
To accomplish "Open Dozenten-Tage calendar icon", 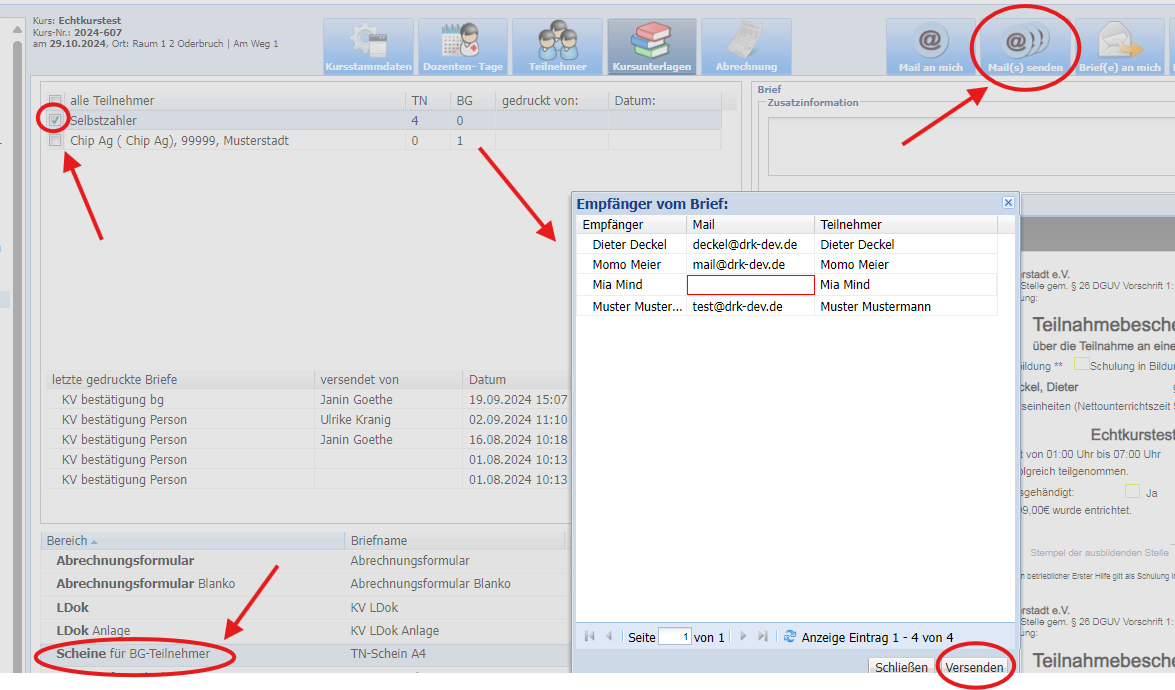I will (462, 46).
